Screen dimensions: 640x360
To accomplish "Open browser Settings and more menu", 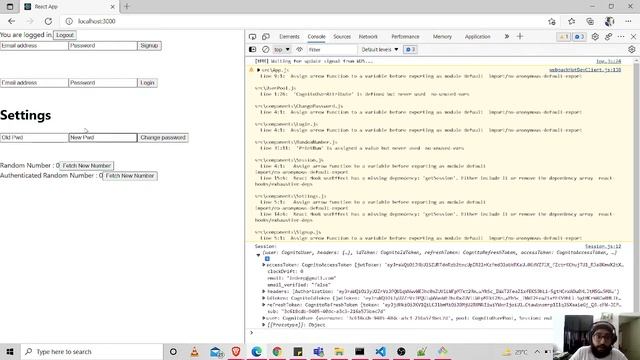I will [x=628, y=21].
